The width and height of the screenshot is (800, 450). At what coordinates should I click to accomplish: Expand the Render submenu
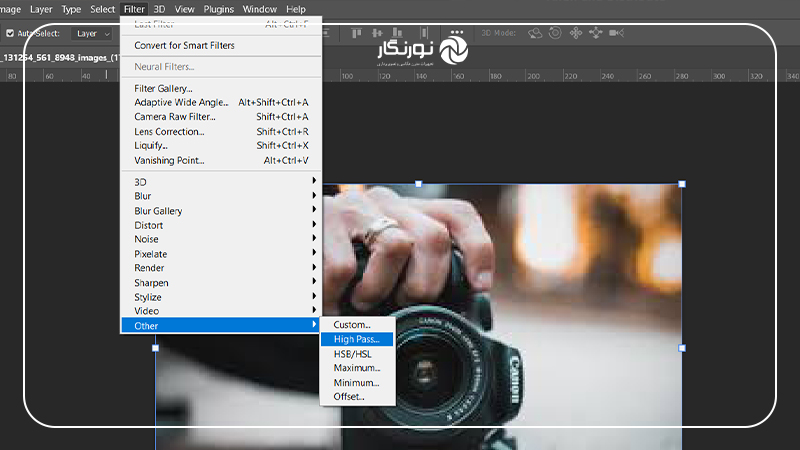tap(221, 268)
